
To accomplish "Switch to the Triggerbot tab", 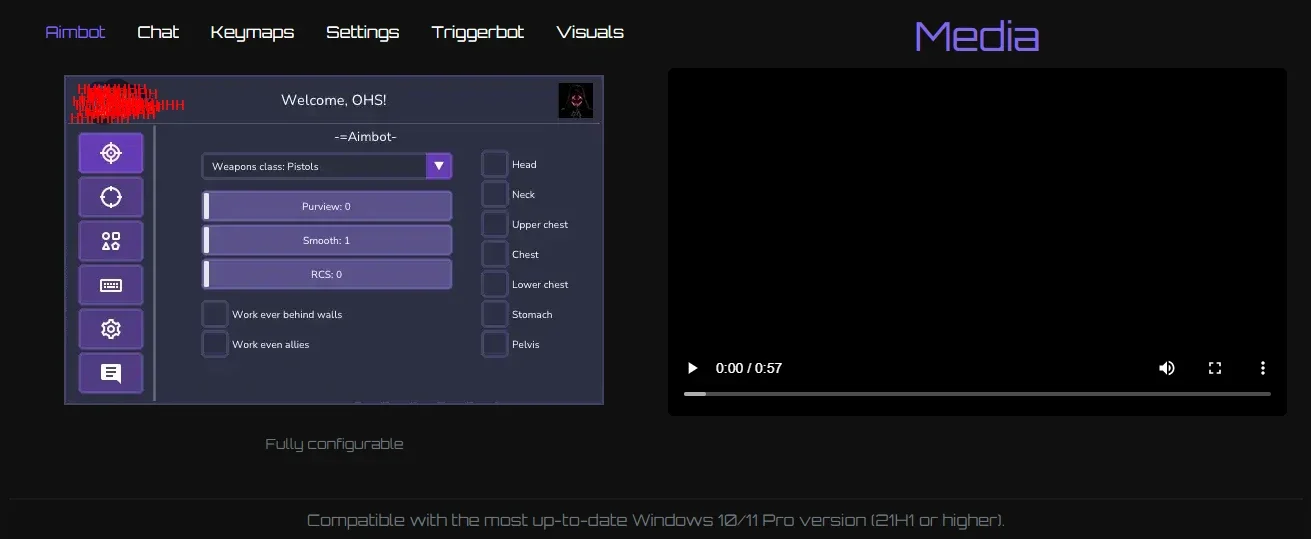I will (x=478, y=32).
